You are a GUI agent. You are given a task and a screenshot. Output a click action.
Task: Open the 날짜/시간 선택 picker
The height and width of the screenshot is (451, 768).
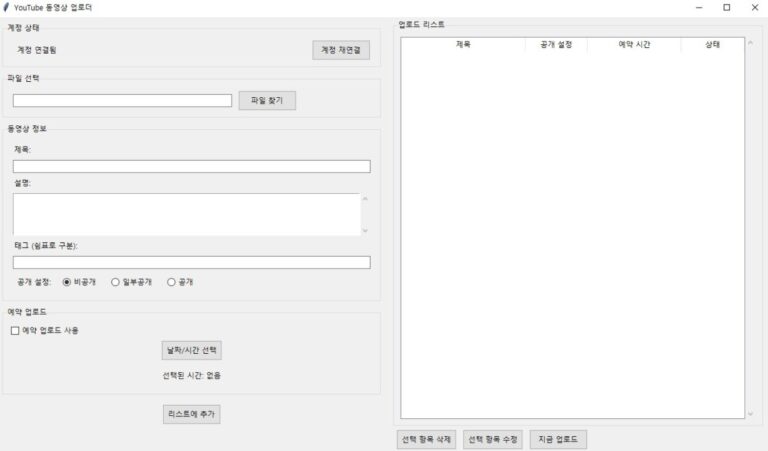192,350
